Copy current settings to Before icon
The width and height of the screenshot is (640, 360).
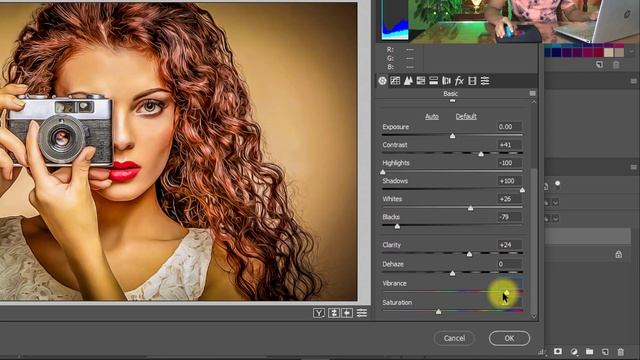(x=347, y=313)
